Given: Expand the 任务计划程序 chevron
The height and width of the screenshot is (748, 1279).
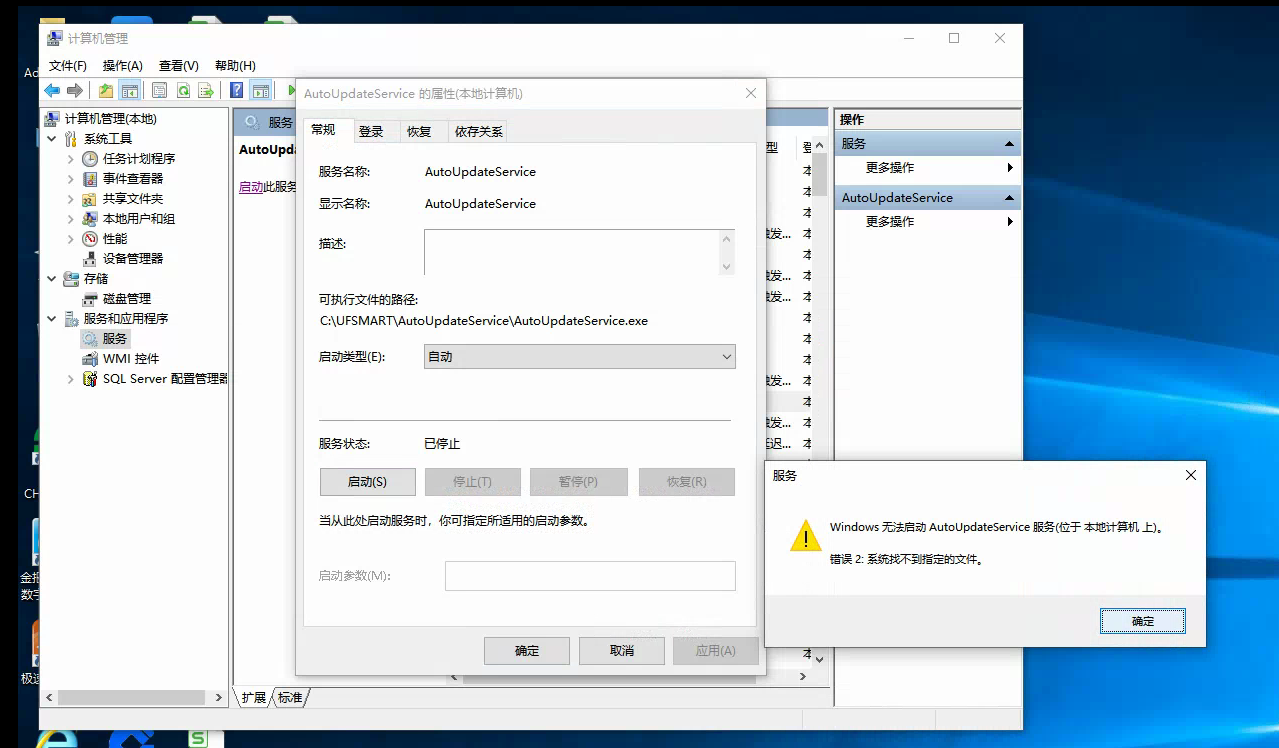Looking at the screenshot, I should (x=71, y=158).
